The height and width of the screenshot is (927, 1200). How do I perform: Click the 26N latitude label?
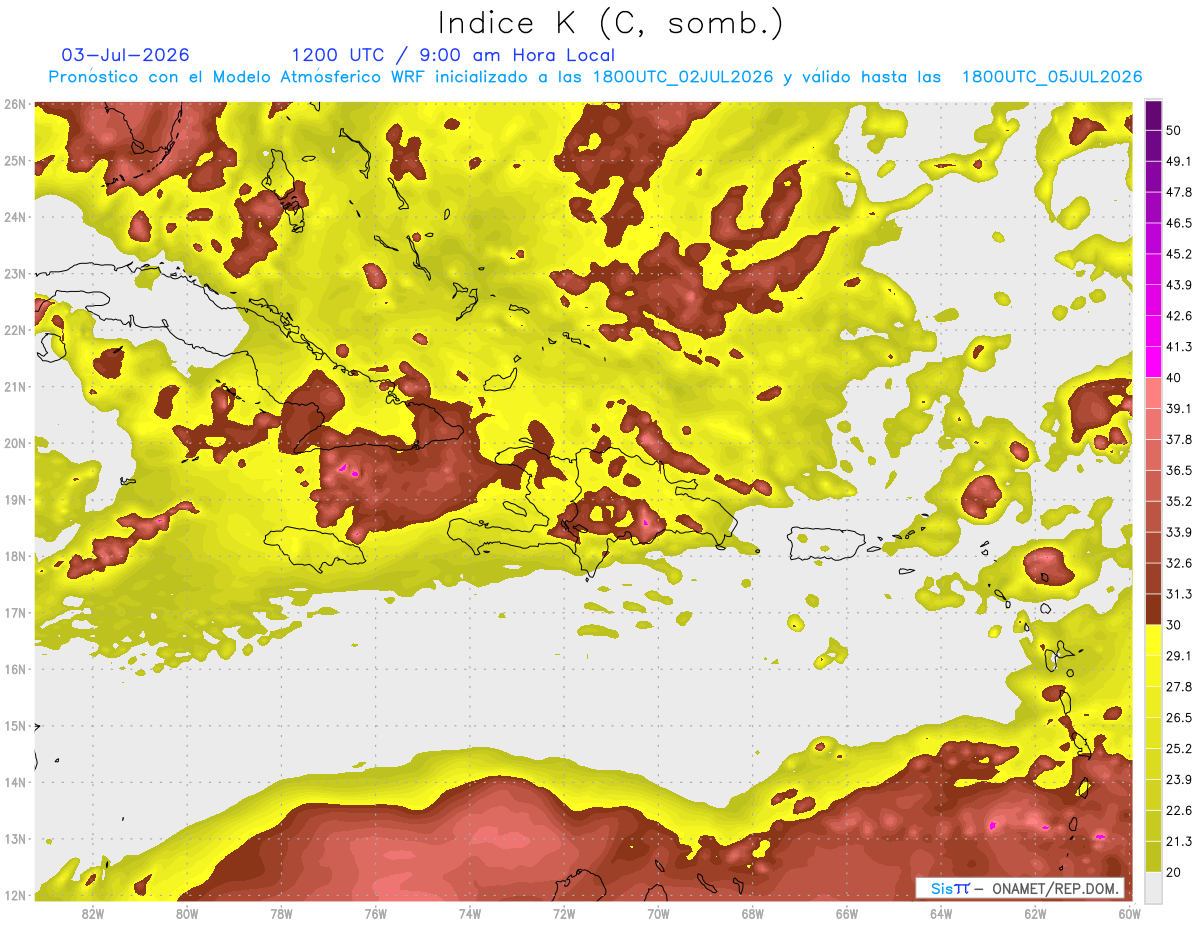point(14,104)
